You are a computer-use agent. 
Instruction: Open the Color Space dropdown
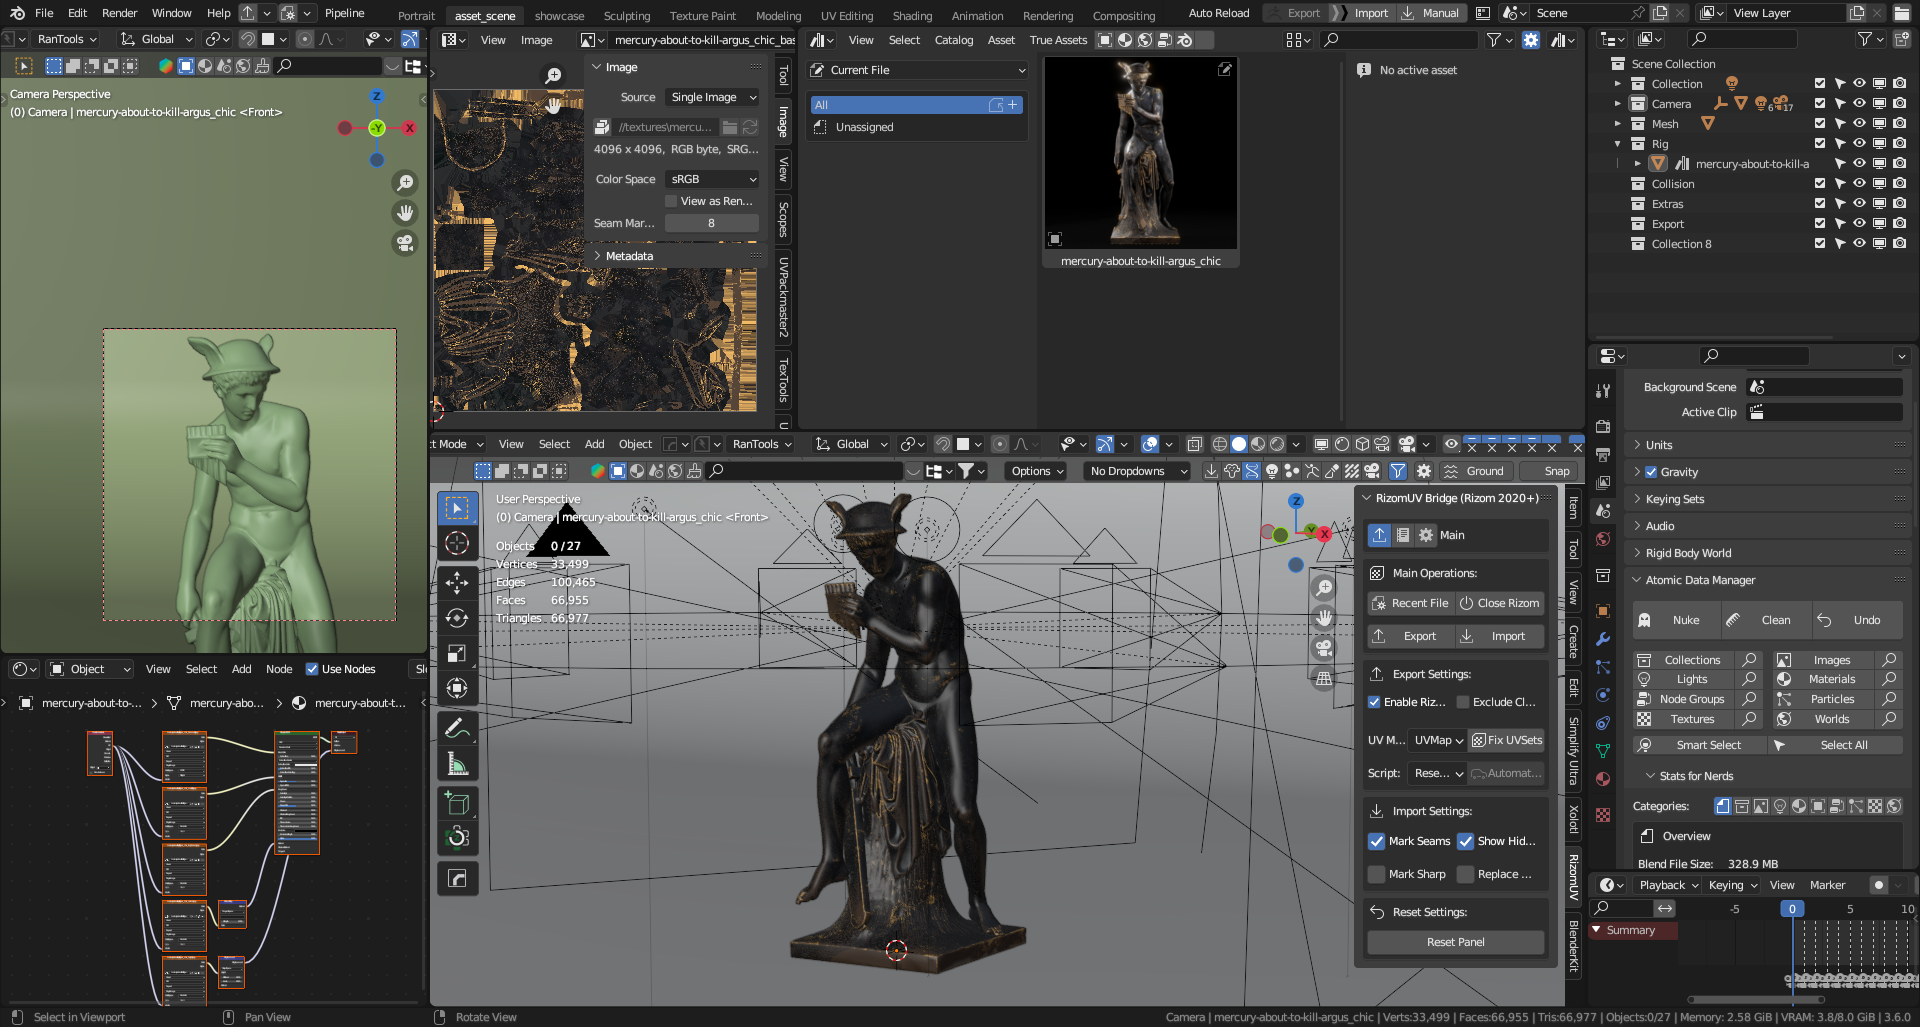click(x=711, y=179)
